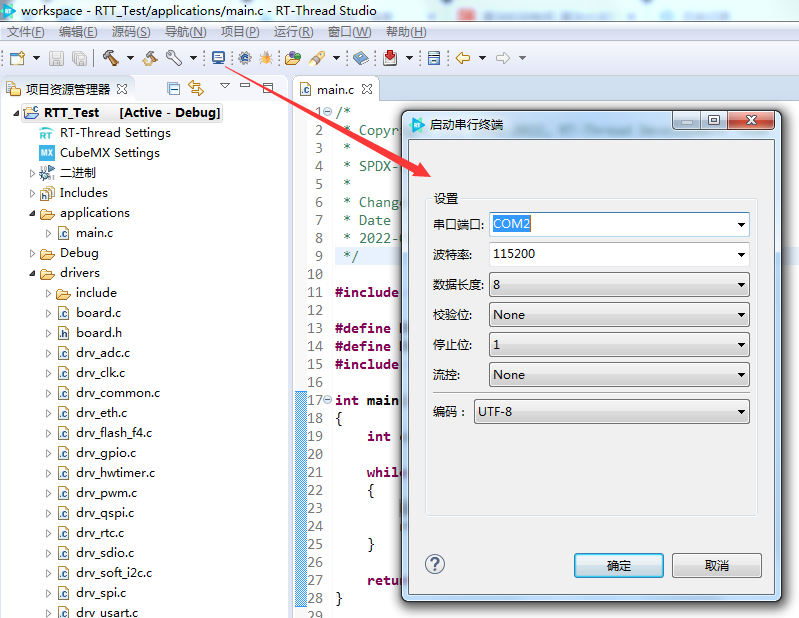799x618 pixels.
Task: Click the collapse all icon in explorer
Action: tap(173, 89)
